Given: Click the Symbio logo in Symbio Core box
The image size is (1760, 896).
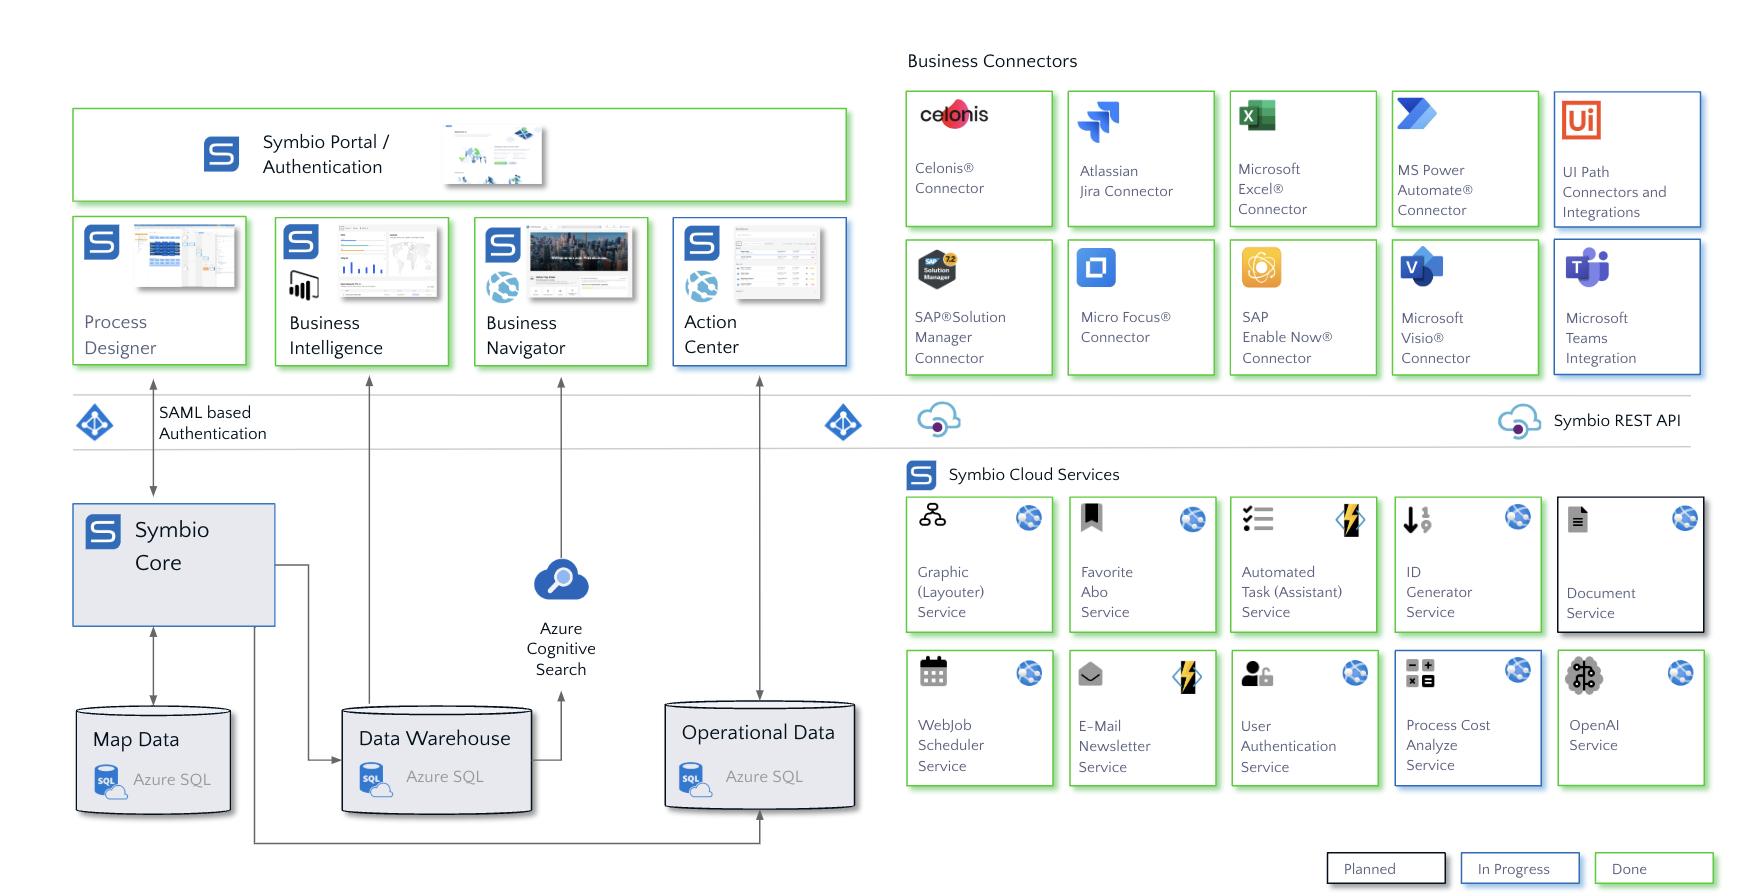Looking at the screenshot, I should [x=103, y=532].
